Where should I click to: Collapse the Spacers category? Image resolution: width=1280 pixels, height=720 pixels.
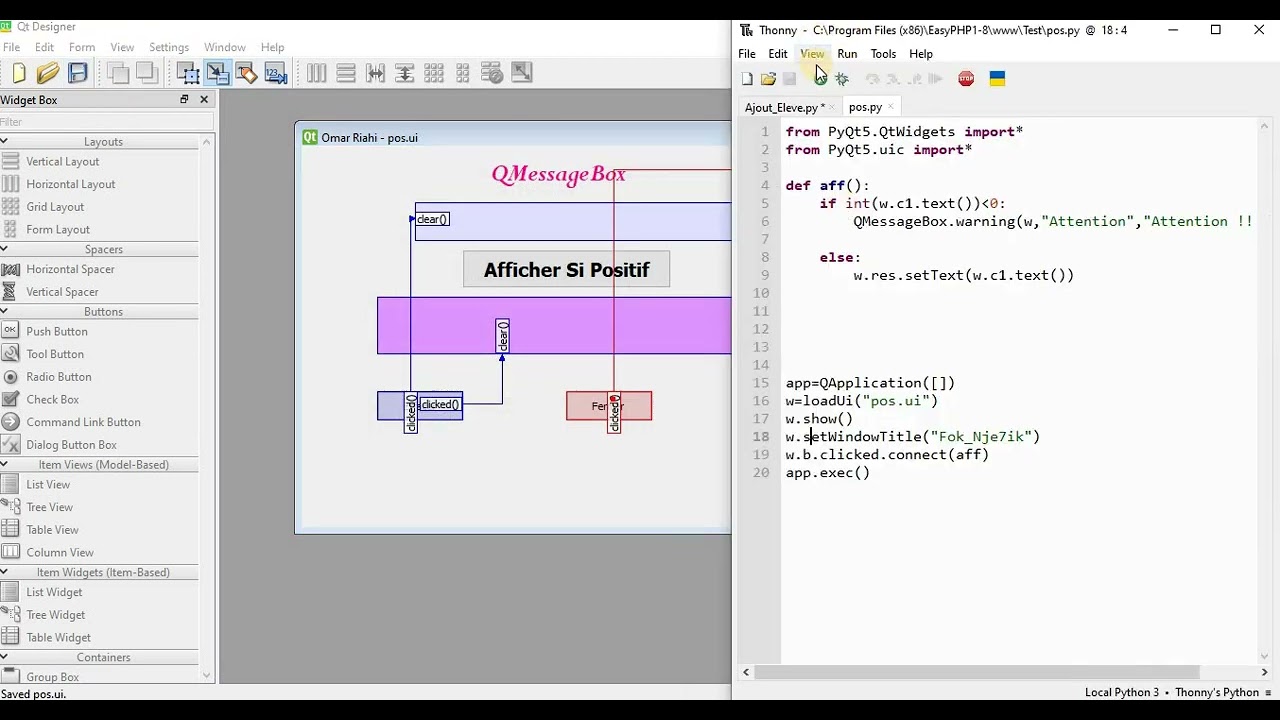pos(5,249)
